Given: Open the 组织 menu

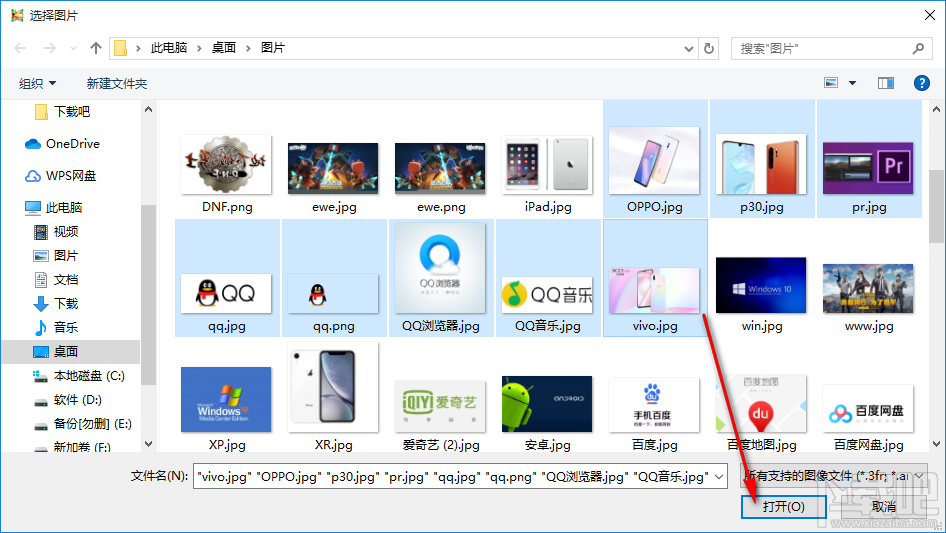Looking at the screenshot, I should click(x=37, y=83).
